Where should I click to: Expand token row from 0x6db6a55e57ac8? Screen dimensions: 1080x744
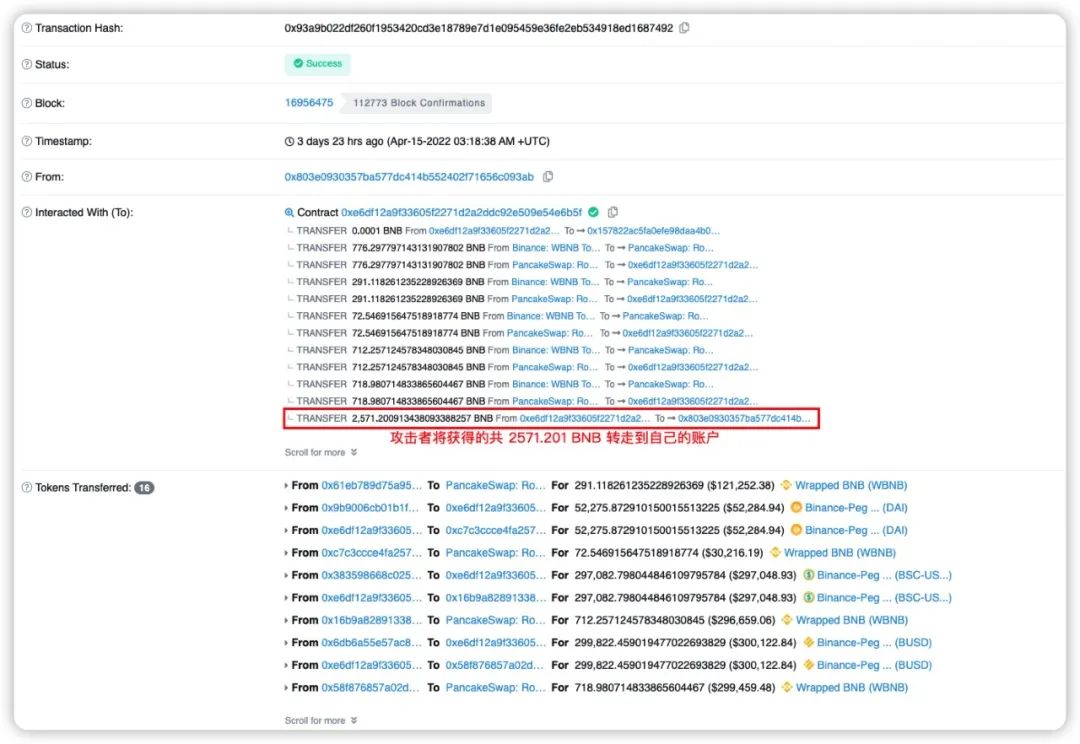286,643
